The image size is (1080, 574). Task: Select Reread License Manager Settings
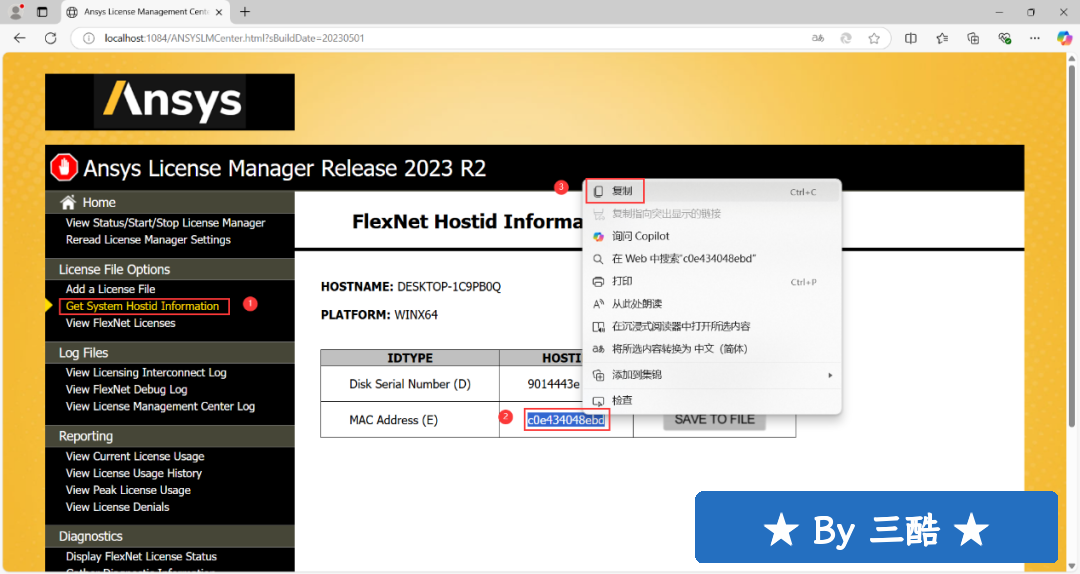pos(148,240)
